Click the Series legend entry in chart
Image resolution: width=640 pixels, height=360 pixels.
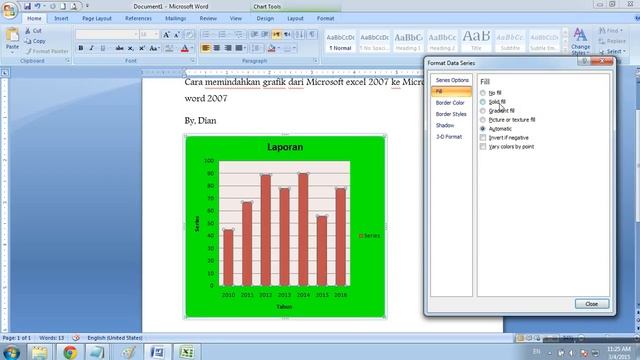tap(369, 236)
